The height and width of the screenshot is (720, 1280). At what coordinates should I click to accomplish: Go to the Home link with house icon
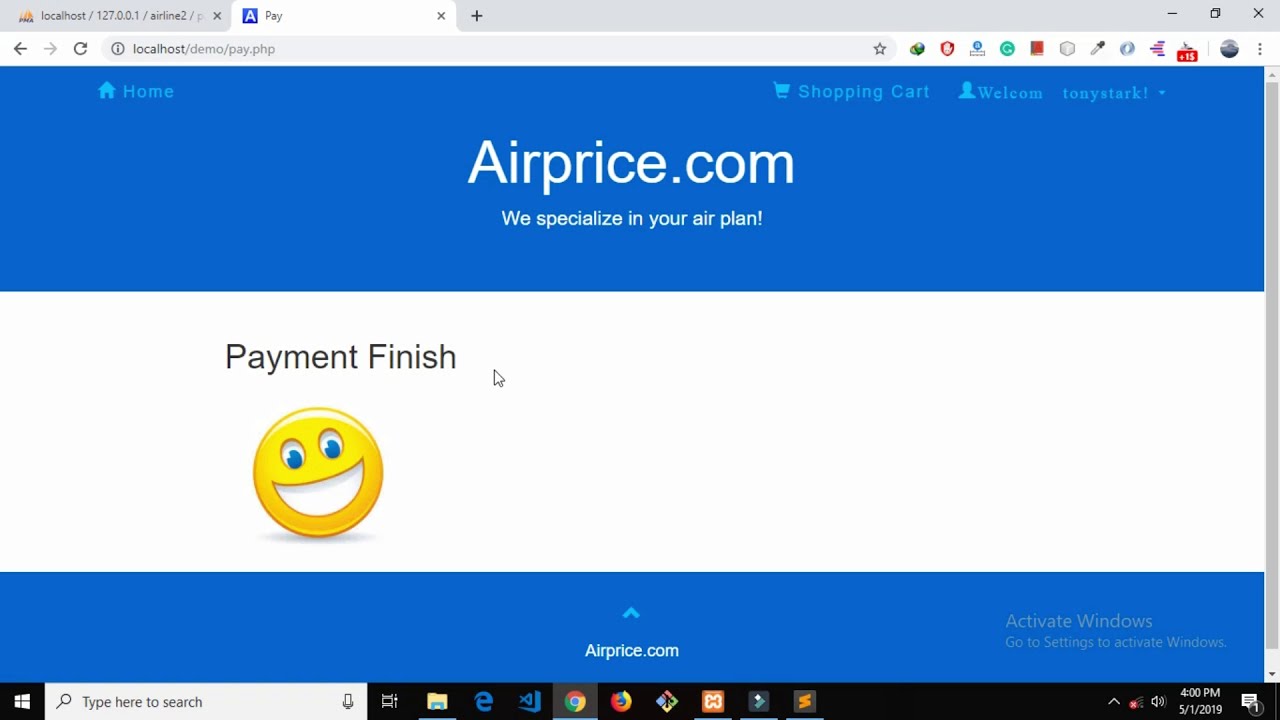136,91
